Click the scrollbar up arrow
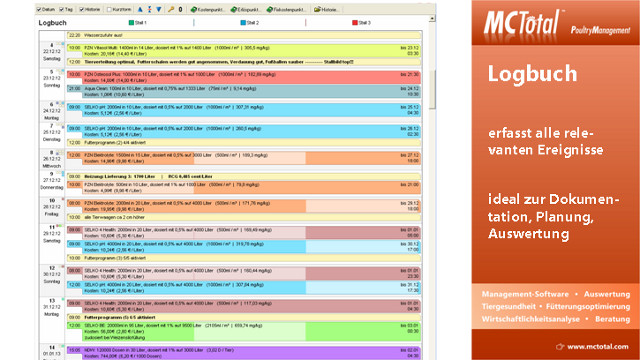Image resolution: width=640 pixels, height=360 pixels. (x=432, y=19)
